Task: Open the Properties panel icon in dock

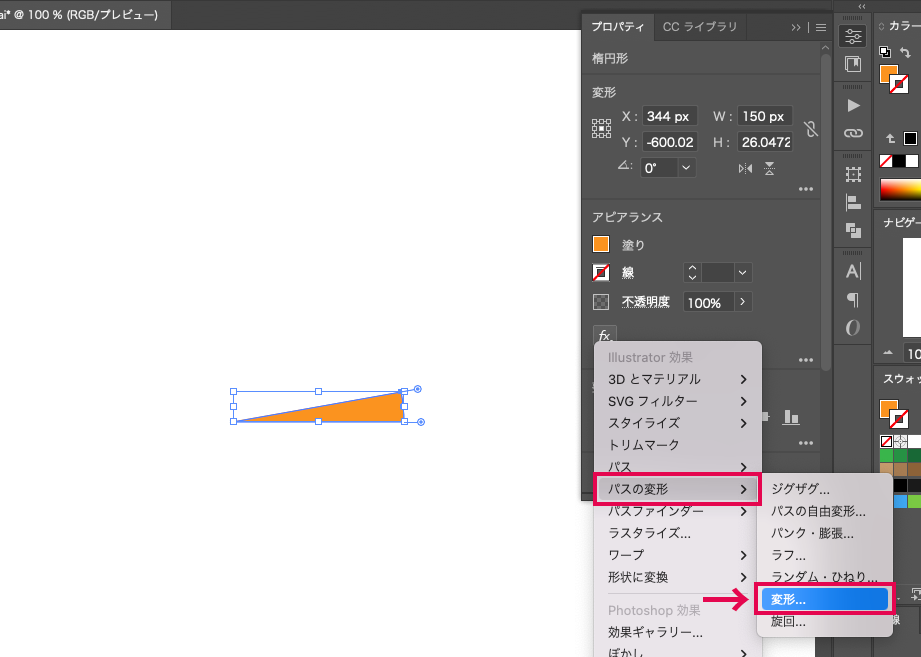Action: pyautogui.click(x=853, y=36)
